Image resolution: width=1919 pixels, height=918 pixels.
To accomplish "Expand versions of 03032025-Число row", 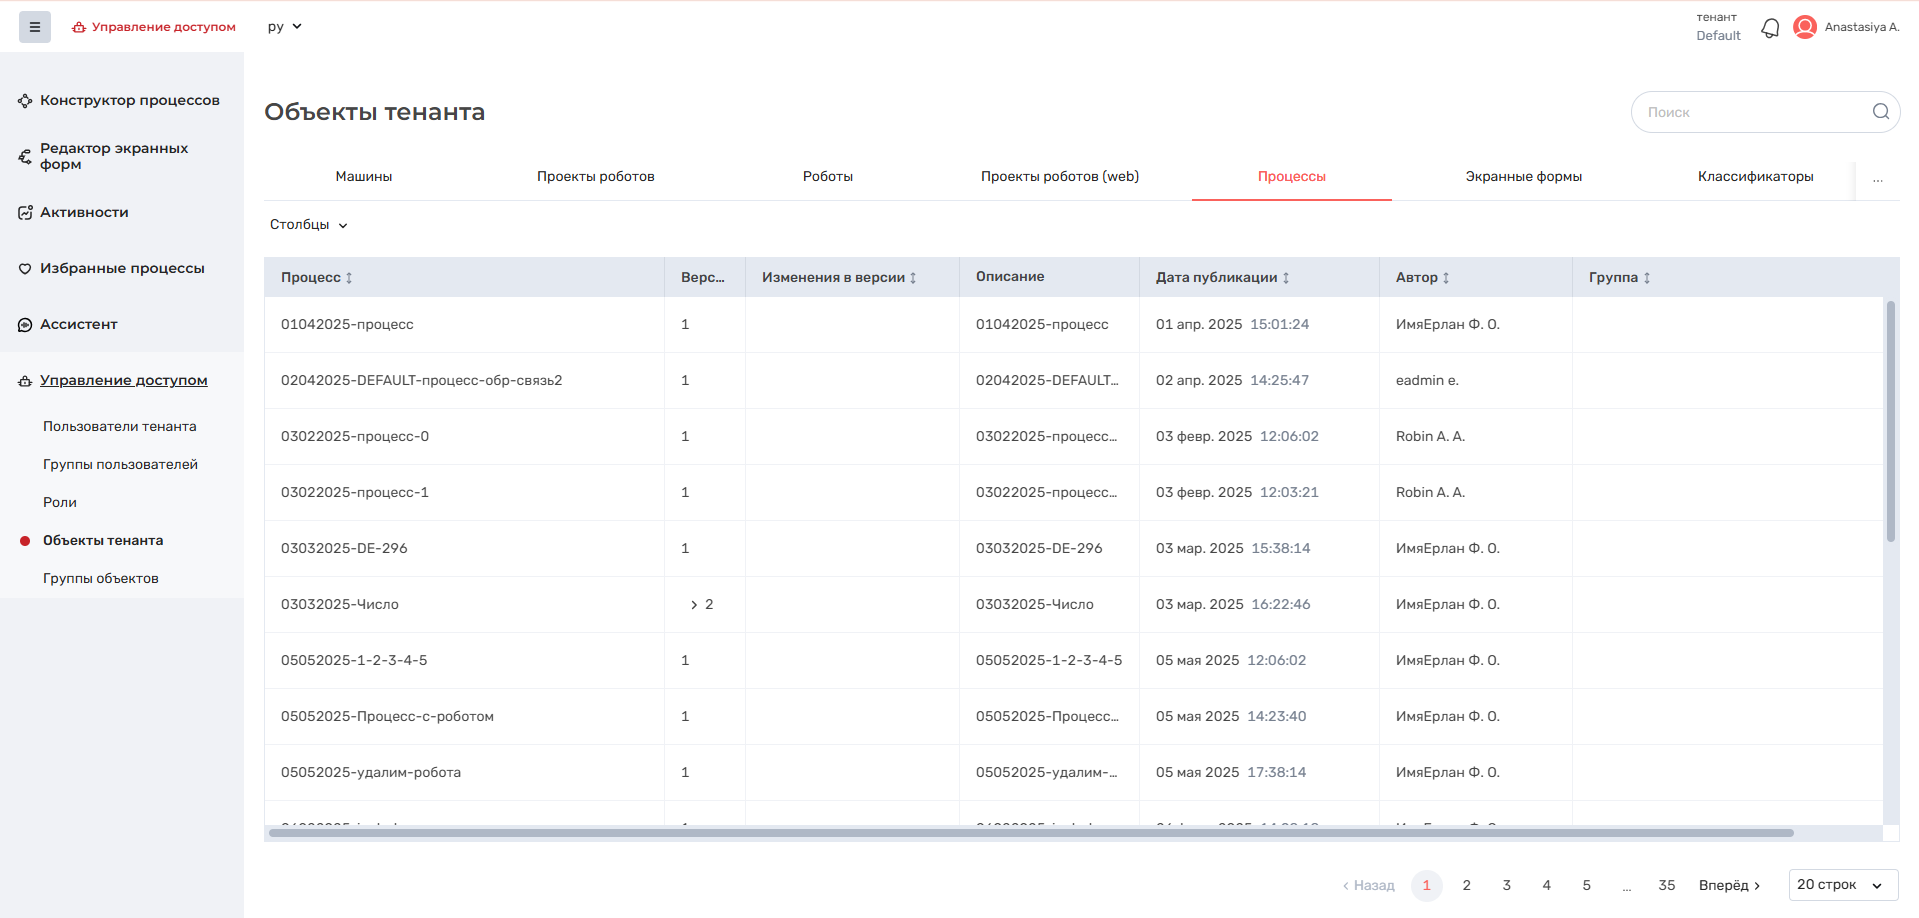I will click(694, 605).
